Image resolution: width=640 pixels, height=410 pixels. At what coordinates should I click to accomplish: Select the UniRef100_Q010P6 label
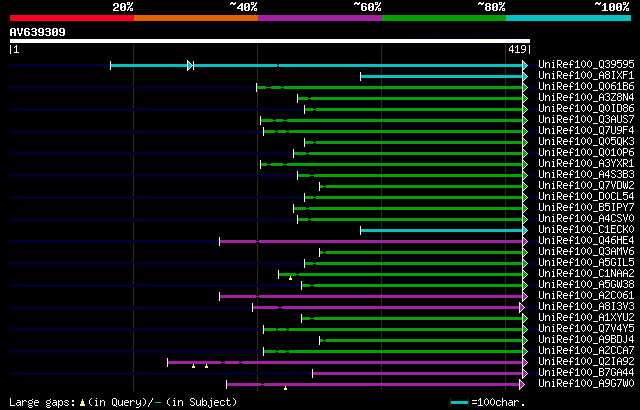click(x=586, y=153)
